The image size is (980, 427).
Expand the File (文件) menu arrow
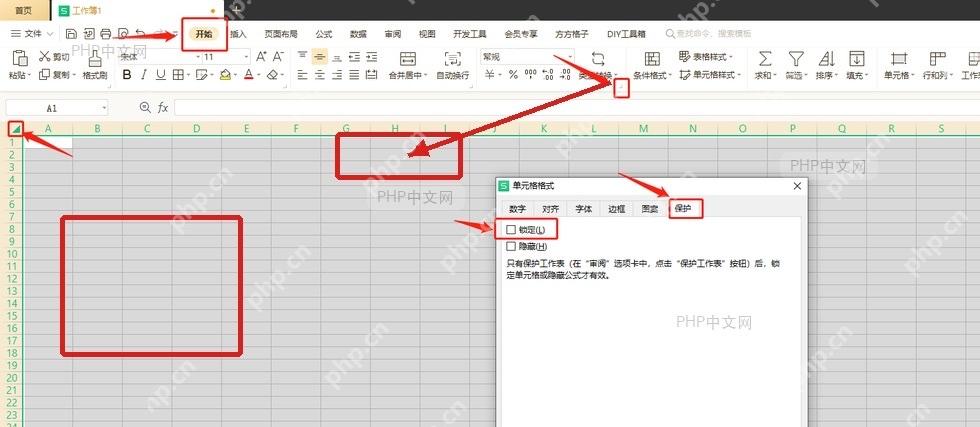pyautogui.click(x=49, y=34)
